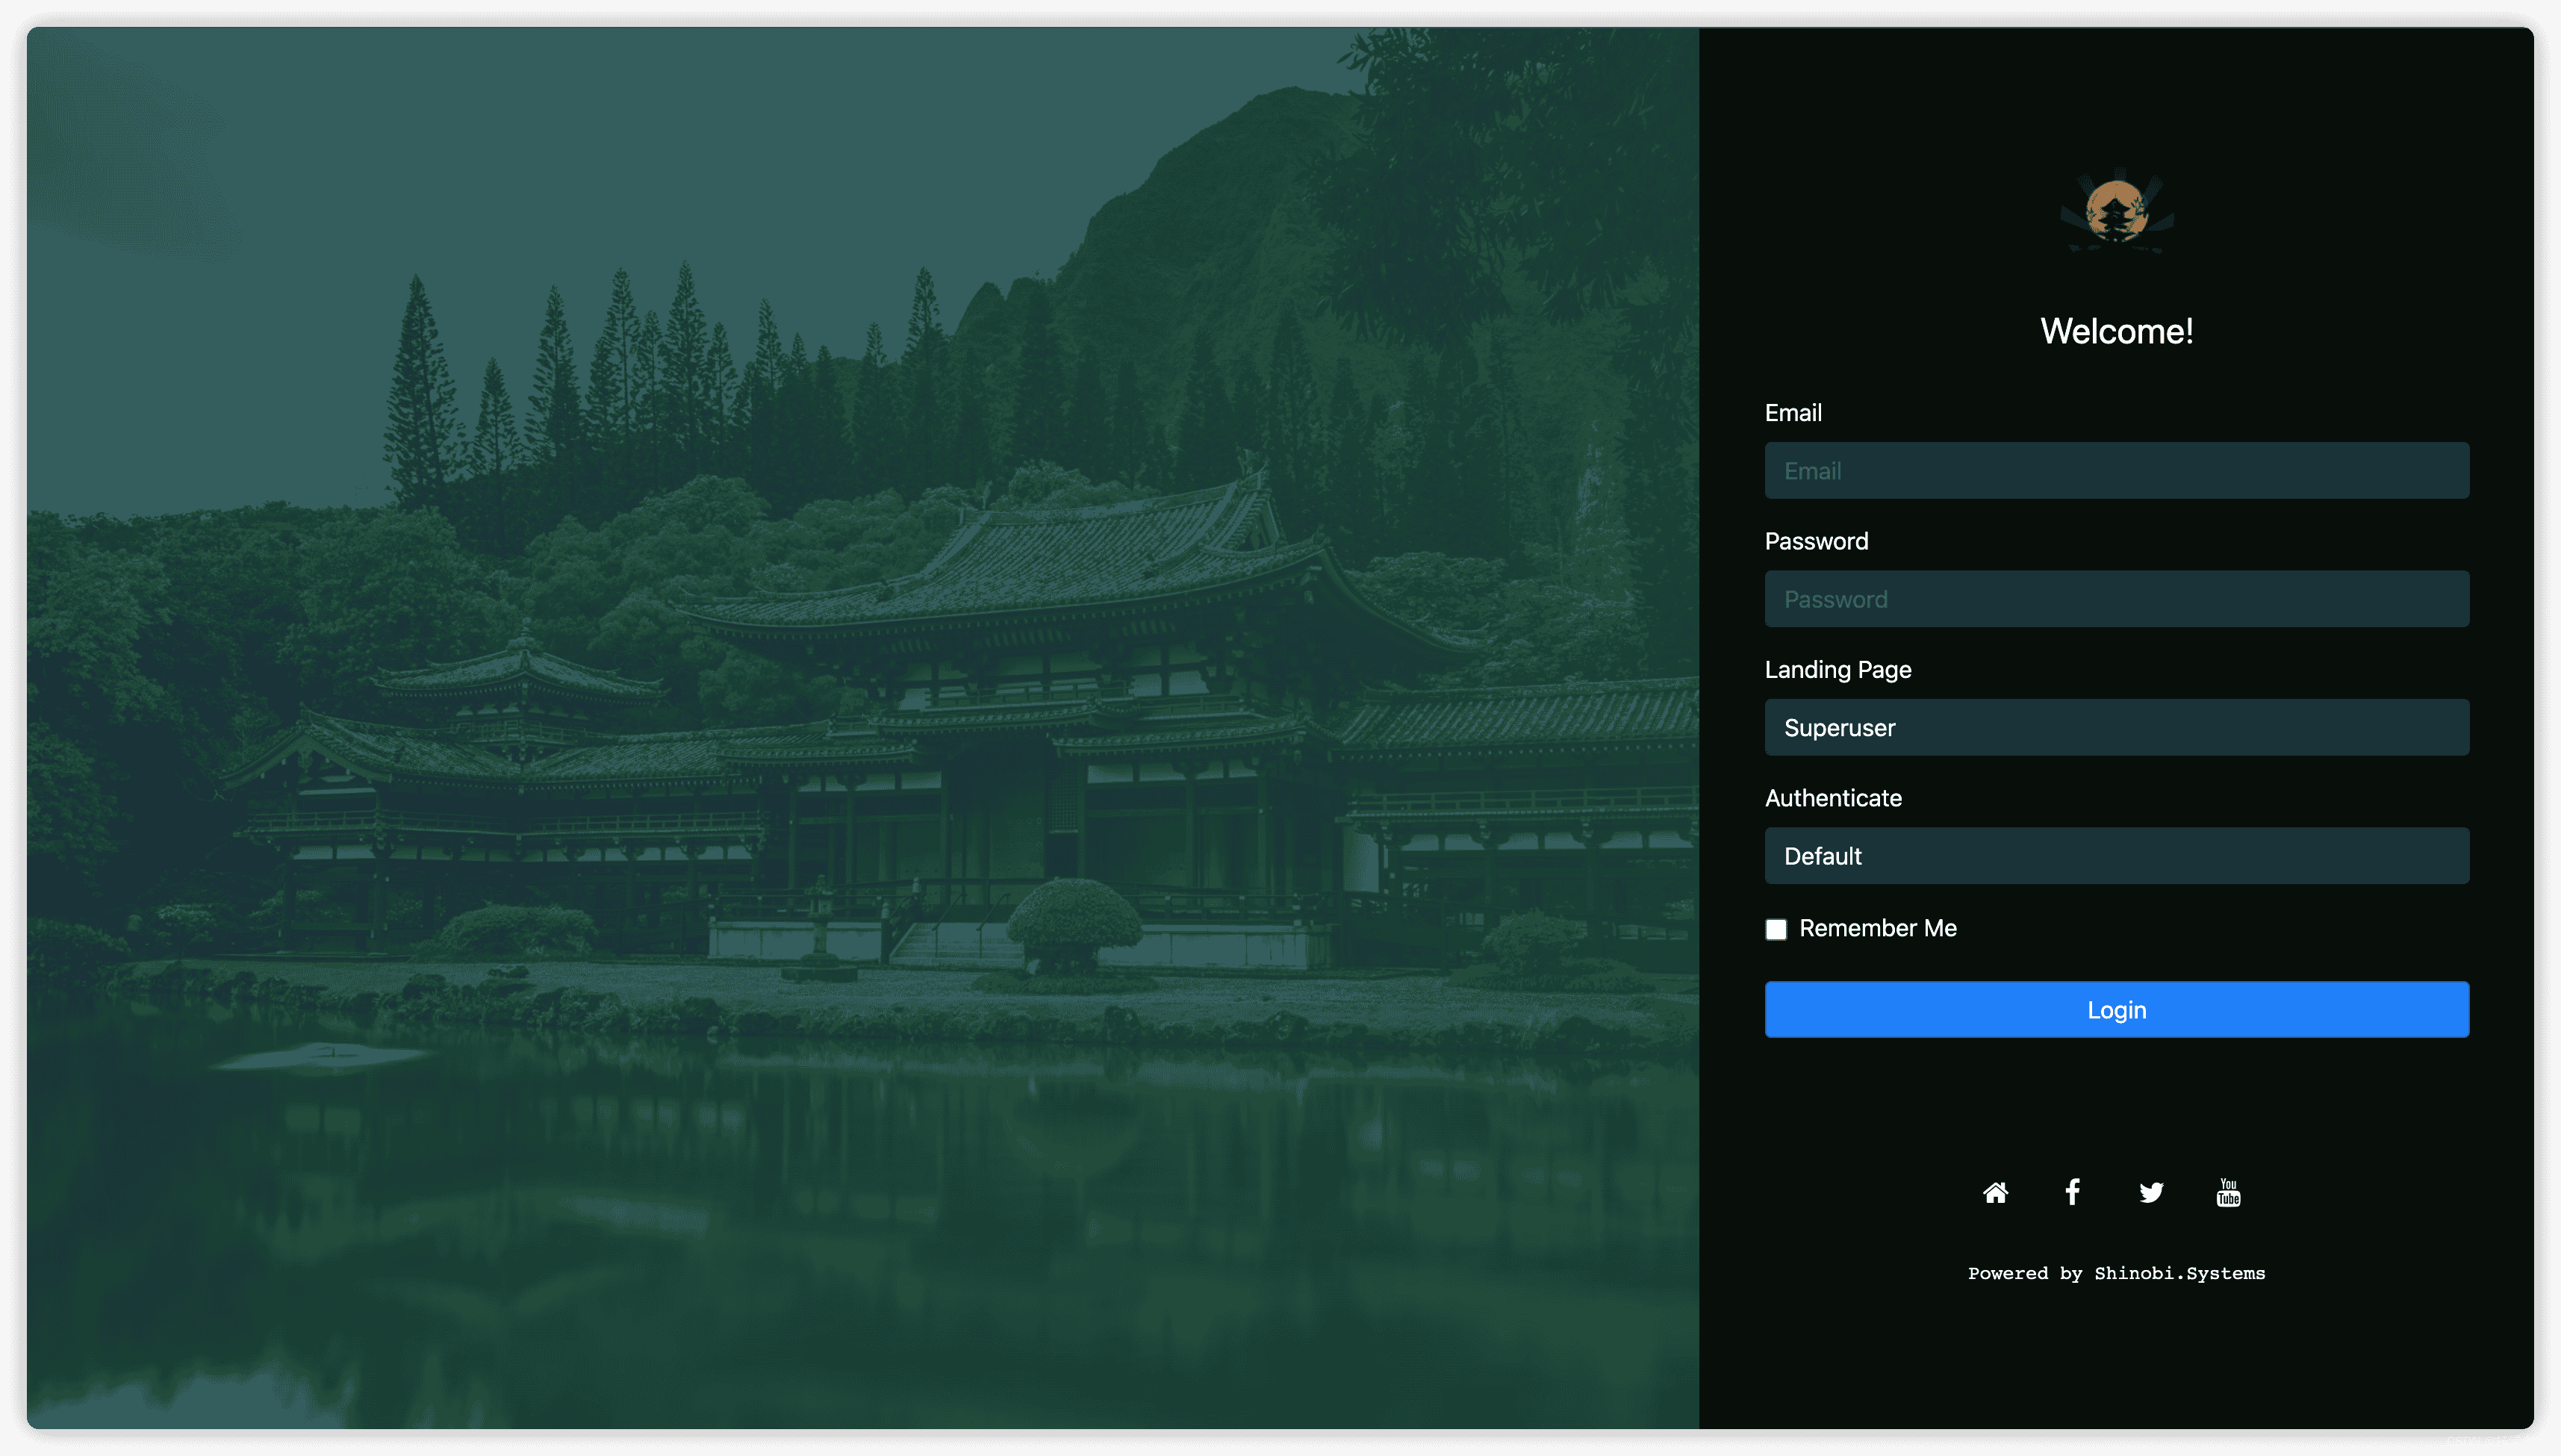
Task: Click the Shinobi pagoda logo
Action: (x=2116, y=212)
